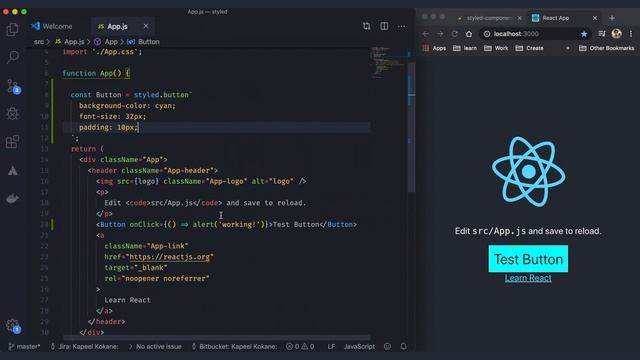The height and width of the screenshot is (360, 640).
Task: Open the Source Control view with badge
Action: (13, 86)
